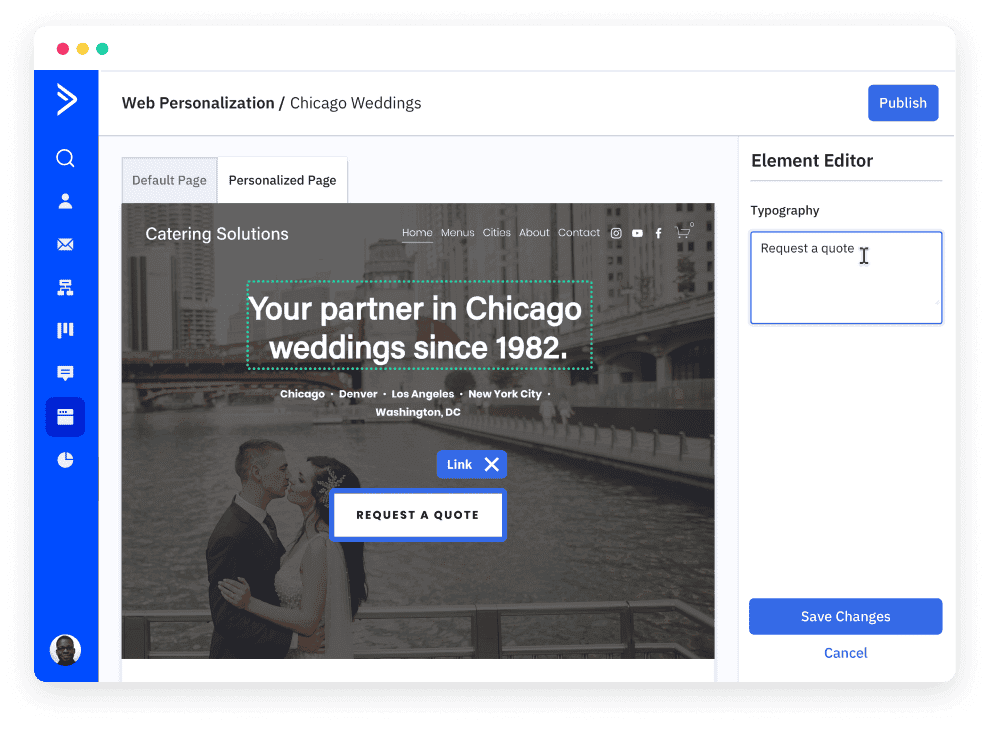Remove the link using the X icon
The height and width of the screenshot is (736, 990).
pyautogui.click(x=490, y=463)
